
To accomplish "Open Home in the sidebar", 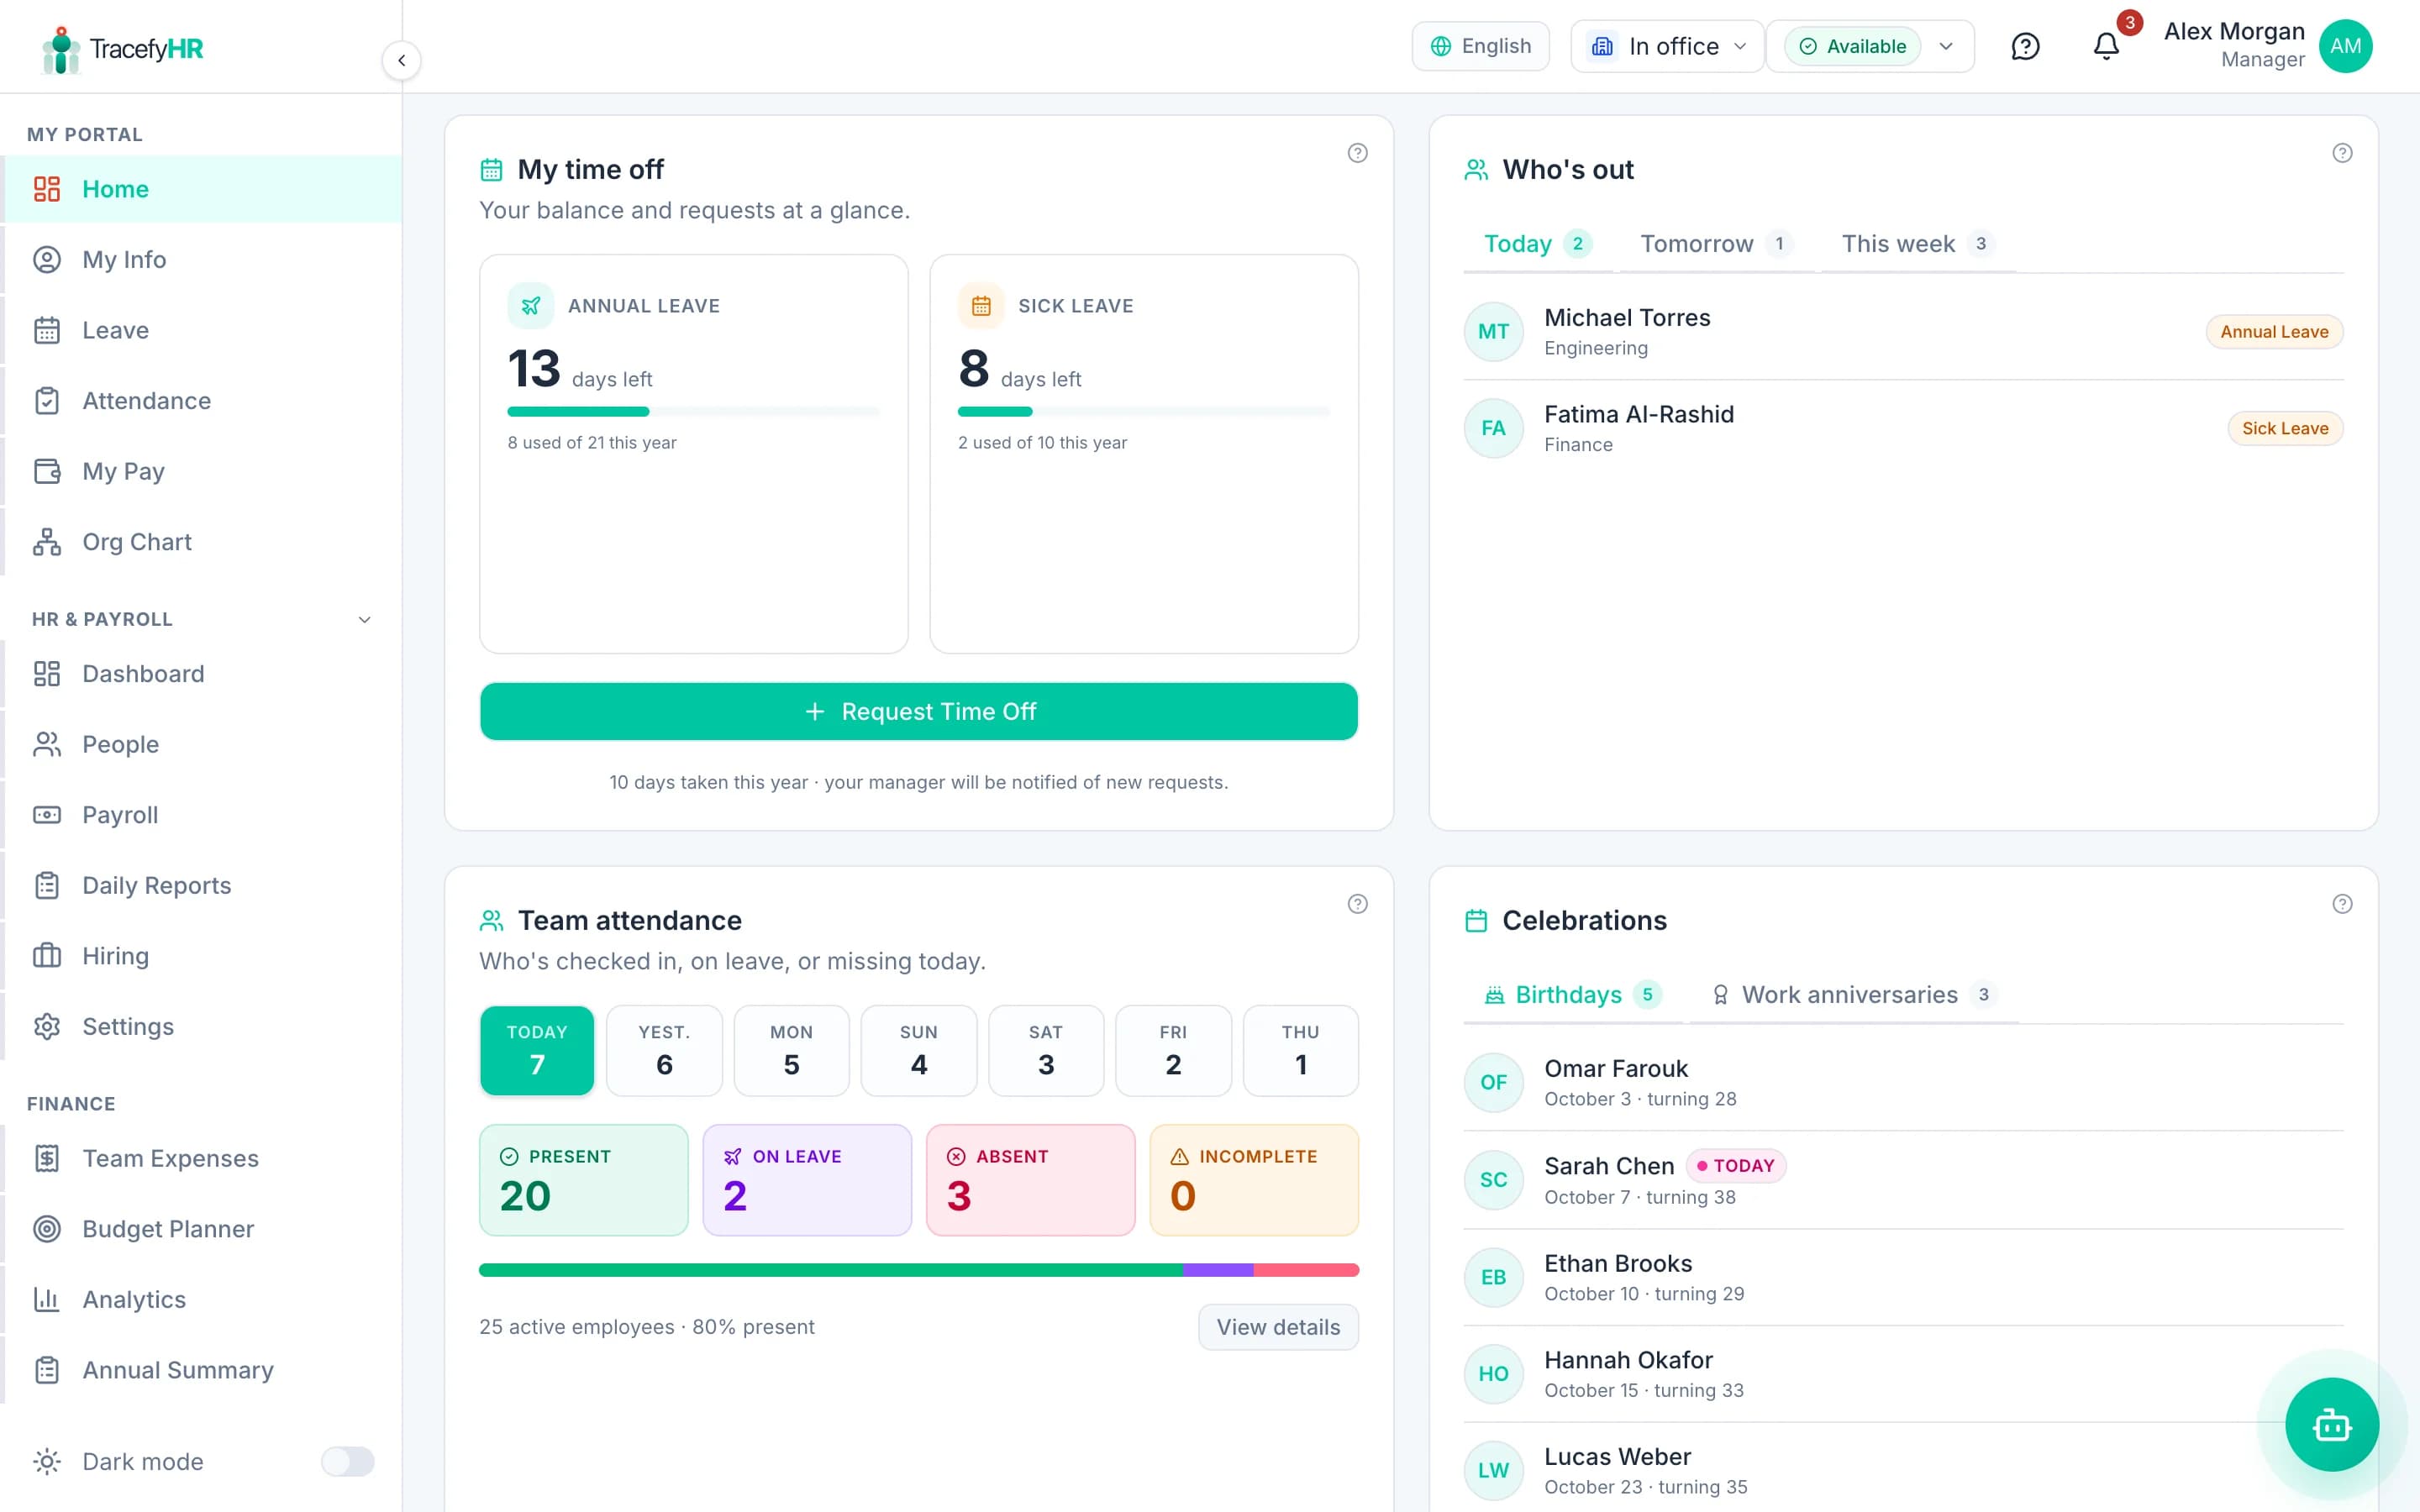I will [x=202, y=189].
